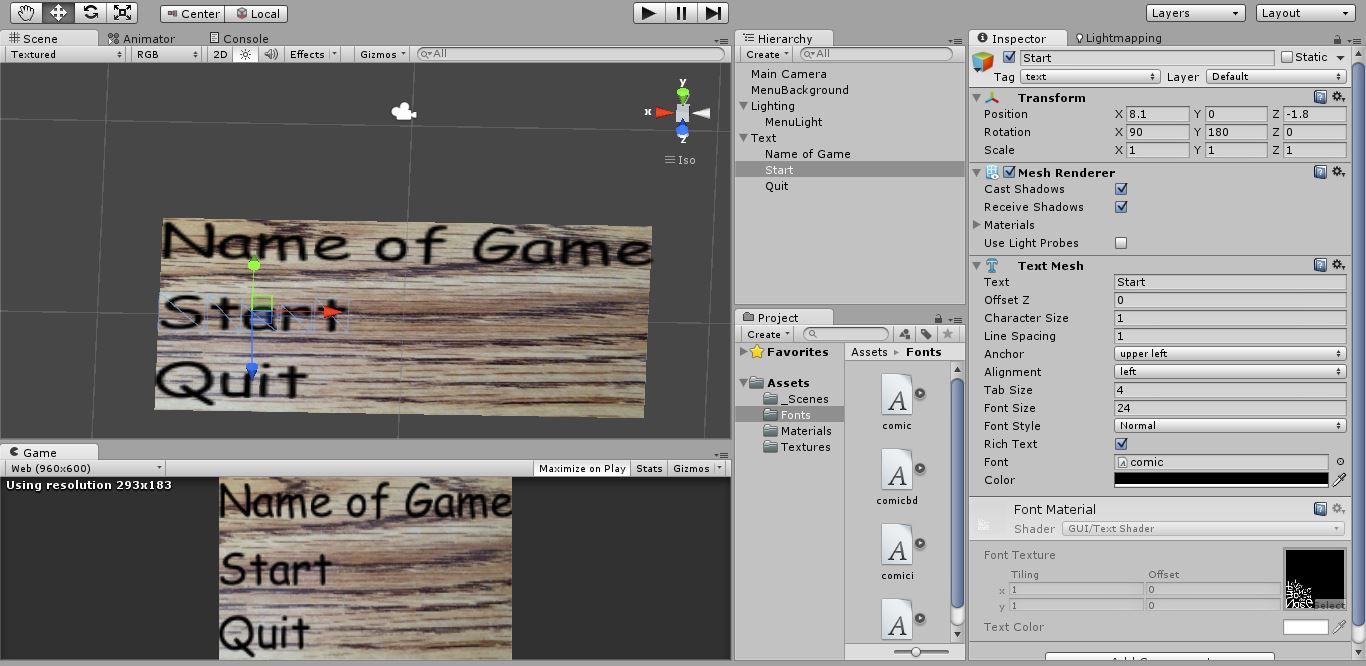
Task: Open the Create menu in Hierarchy
Action: click(764, 54)
